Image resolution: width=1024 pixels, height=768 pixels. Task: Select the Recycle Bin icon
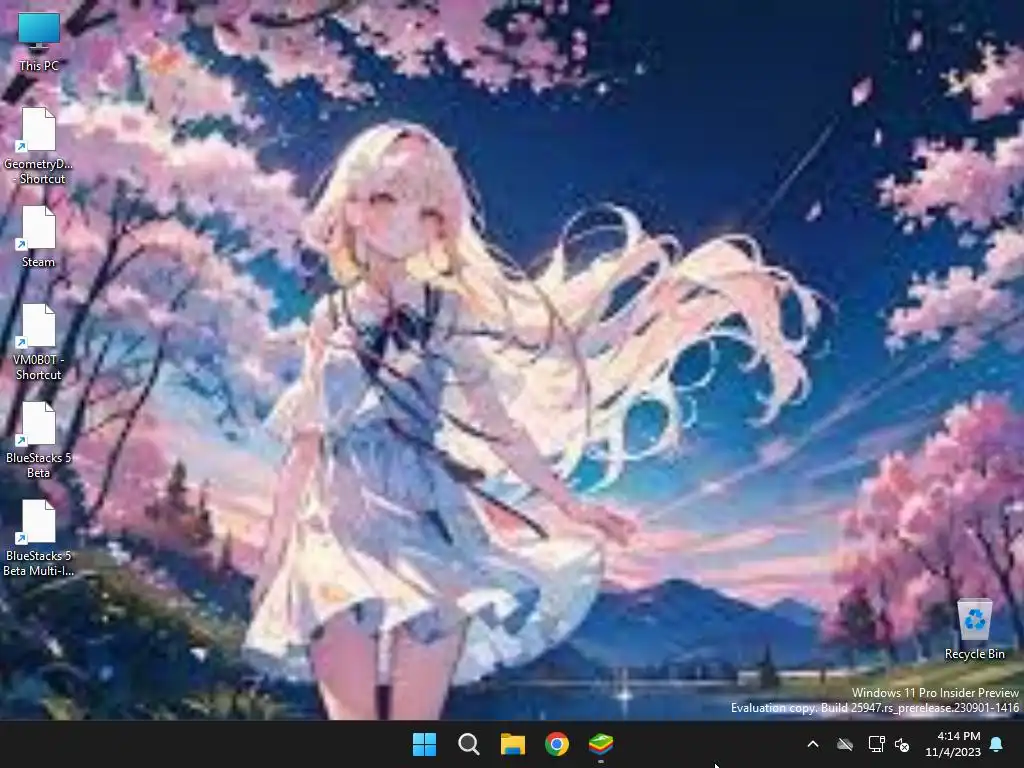pyautogui.click(x=974, y=629)
